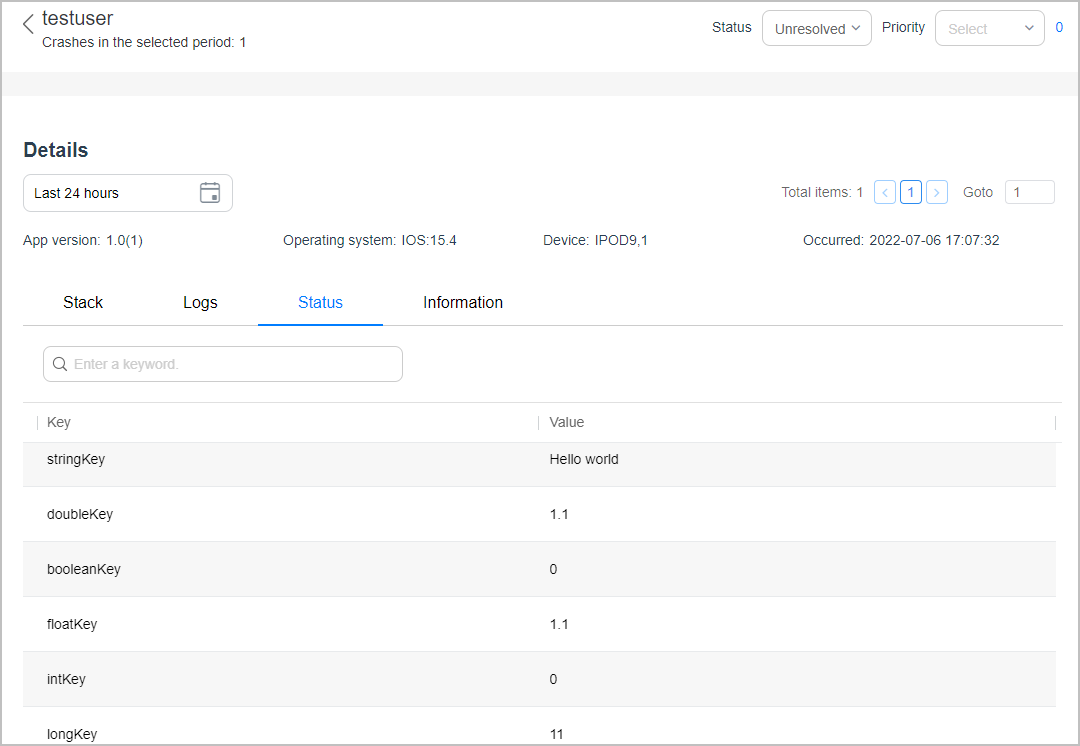Click the back arrow beside testuser
The width and height of the screenshot is (1080, 746).
[x=28, y=25]
